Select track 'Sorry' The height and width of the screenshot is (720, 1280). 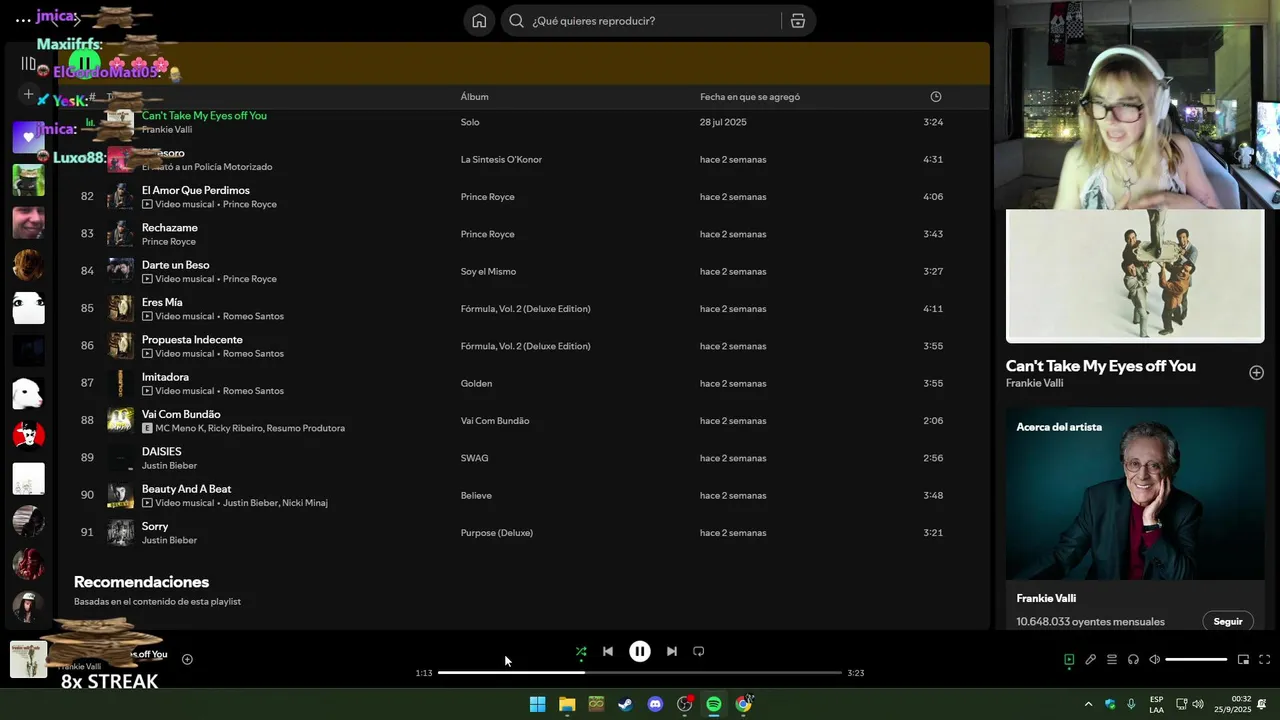[155, 526]
